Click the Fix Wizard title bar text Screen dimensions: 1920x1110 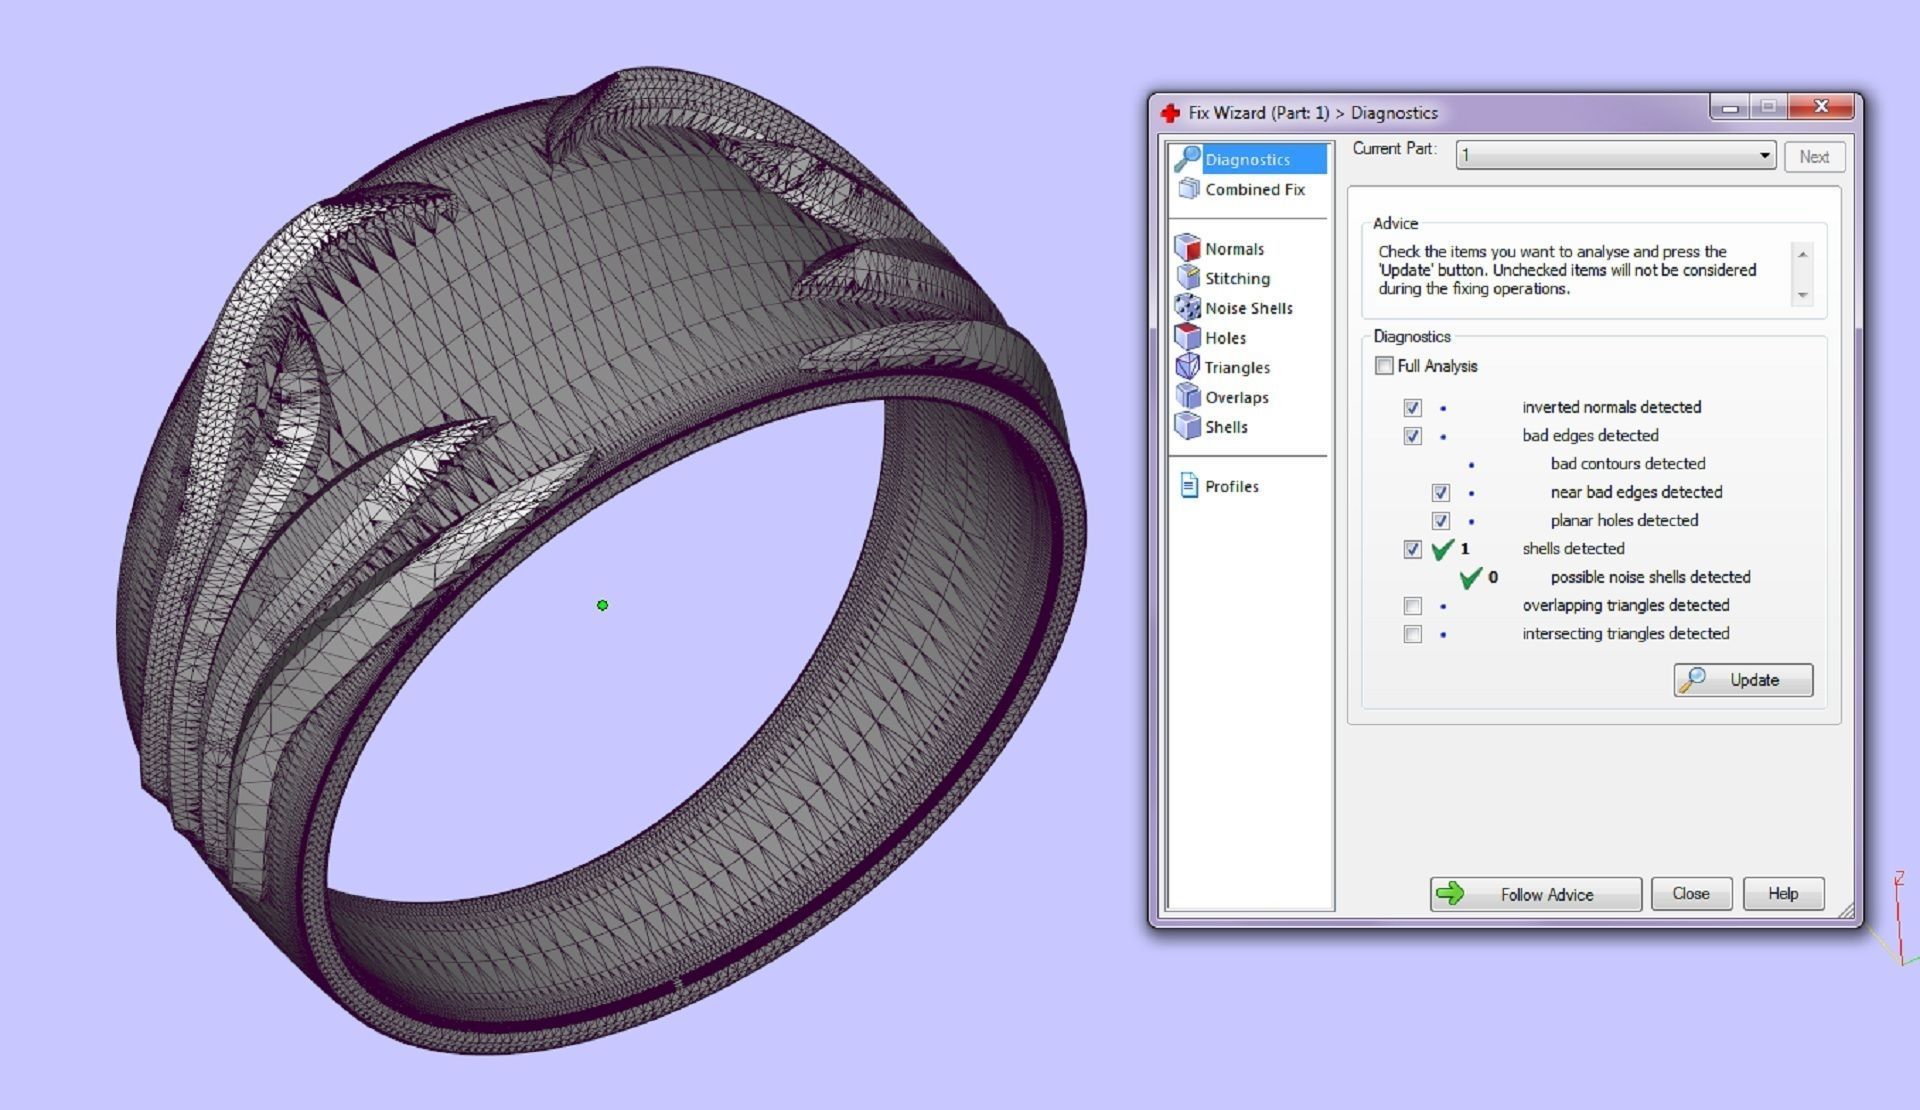click(x=1313, y=113)
